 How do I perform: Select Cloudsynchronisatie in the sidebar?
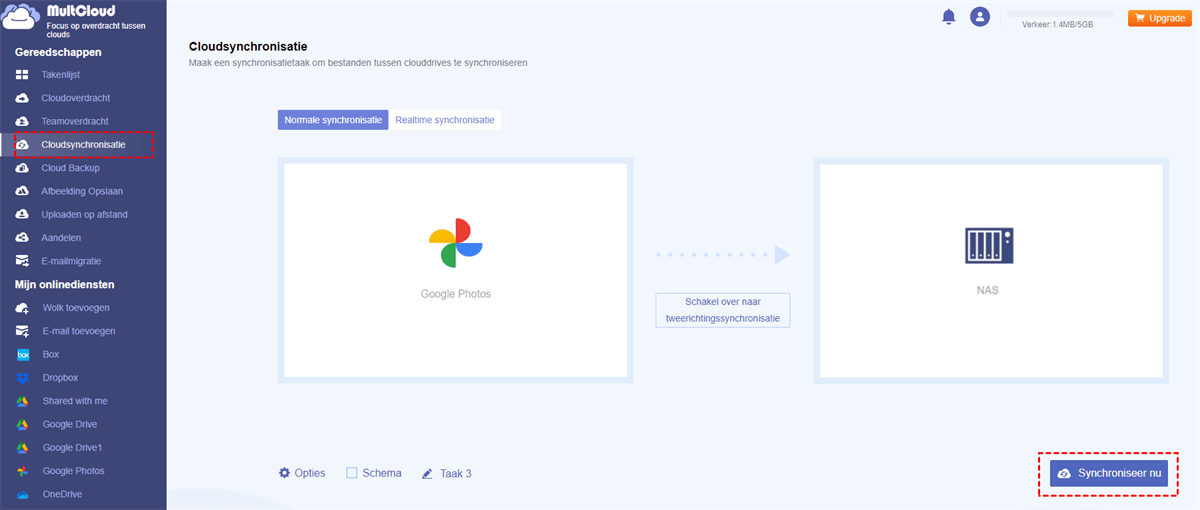click(83, 145)
